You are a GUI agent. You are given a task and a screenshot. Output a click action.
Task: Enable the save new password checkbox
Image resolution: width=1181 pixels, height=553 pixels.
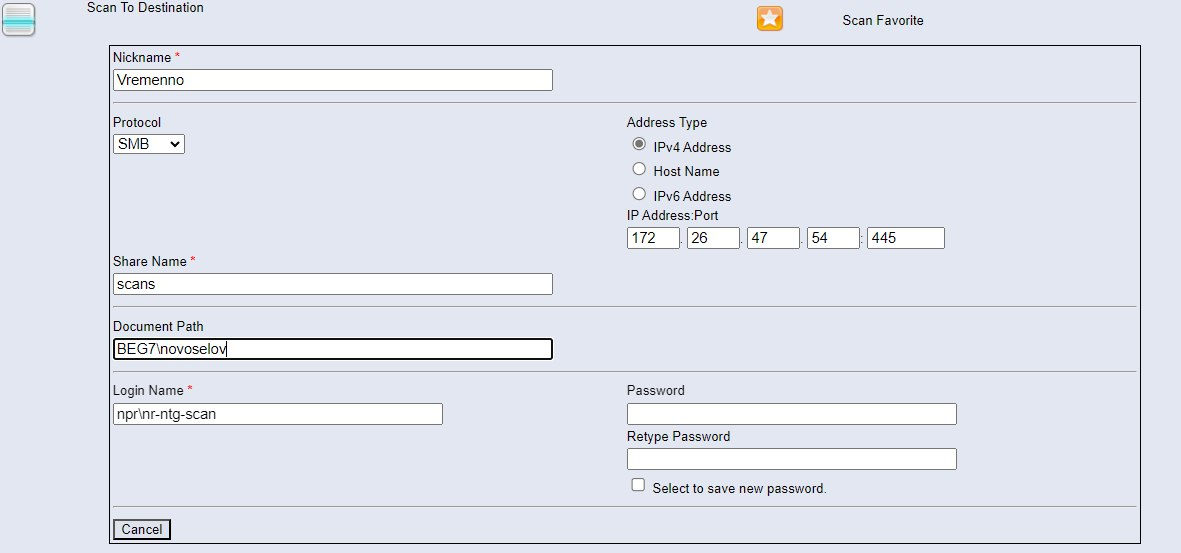tap(638, 485)
